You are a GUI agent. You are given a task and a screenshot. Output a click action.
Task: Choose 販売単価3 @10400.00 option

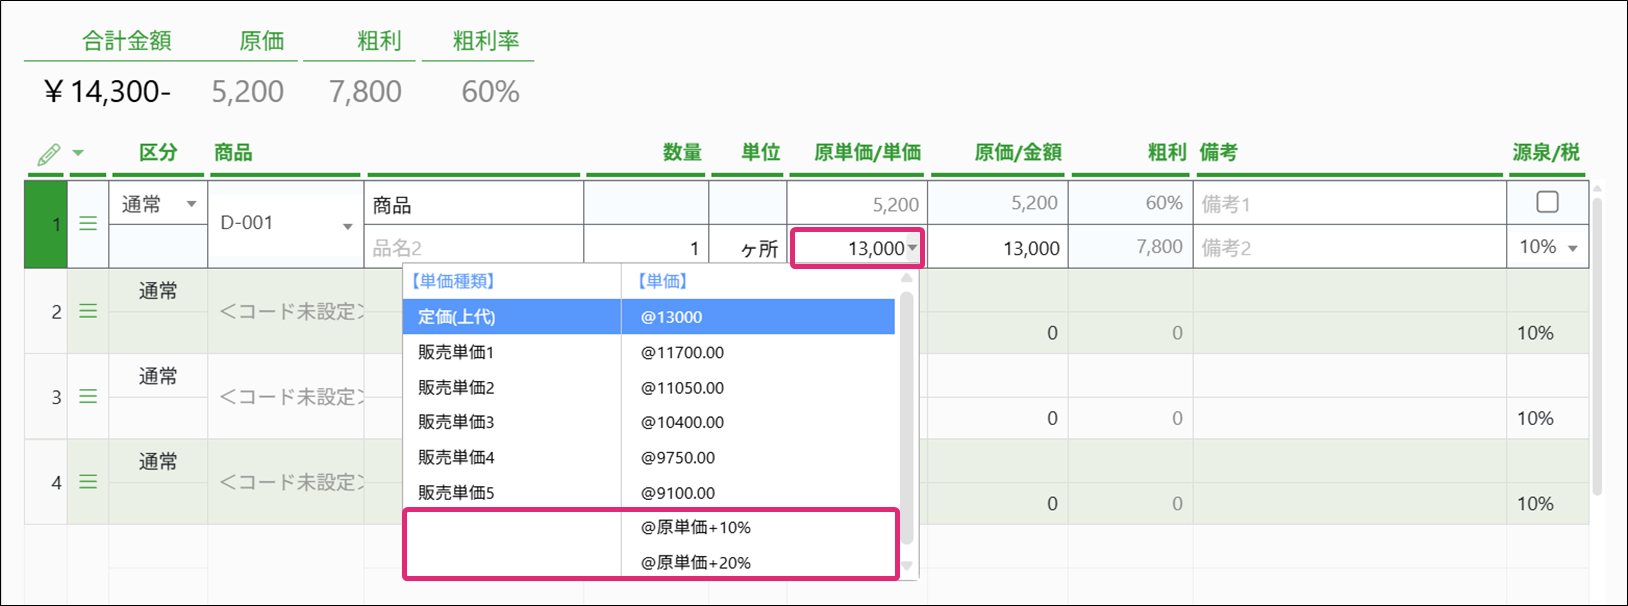(x=648, y=422)
